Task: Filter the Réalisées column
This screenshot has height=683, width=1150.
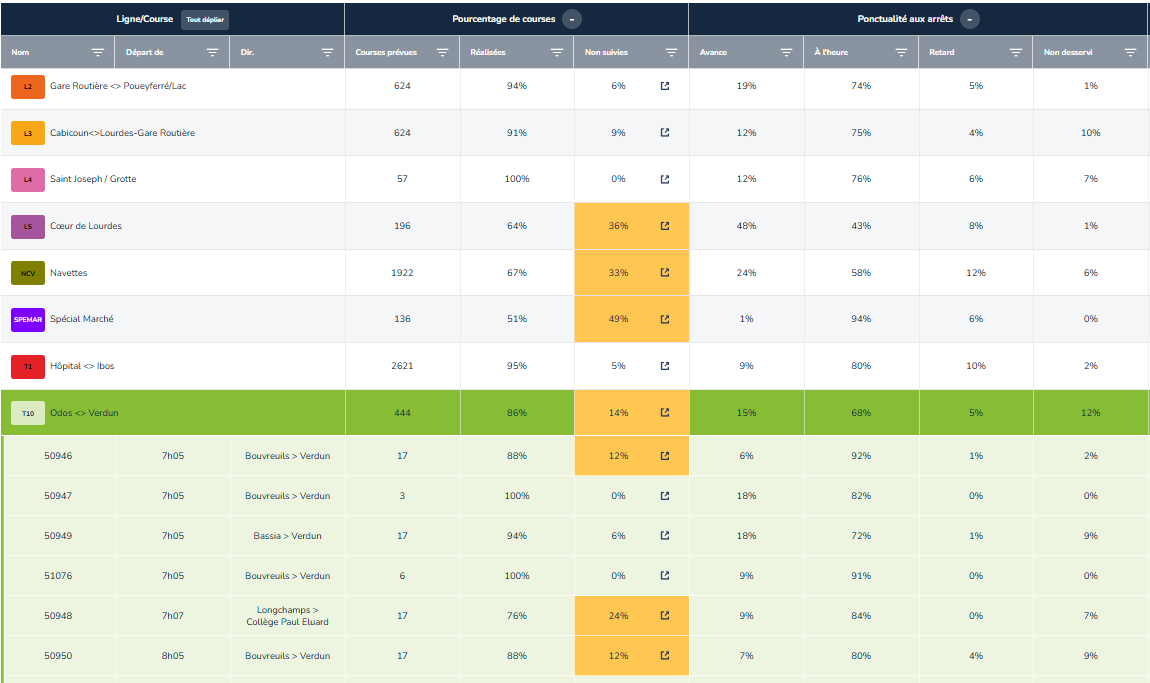Action: pos(557,53)
